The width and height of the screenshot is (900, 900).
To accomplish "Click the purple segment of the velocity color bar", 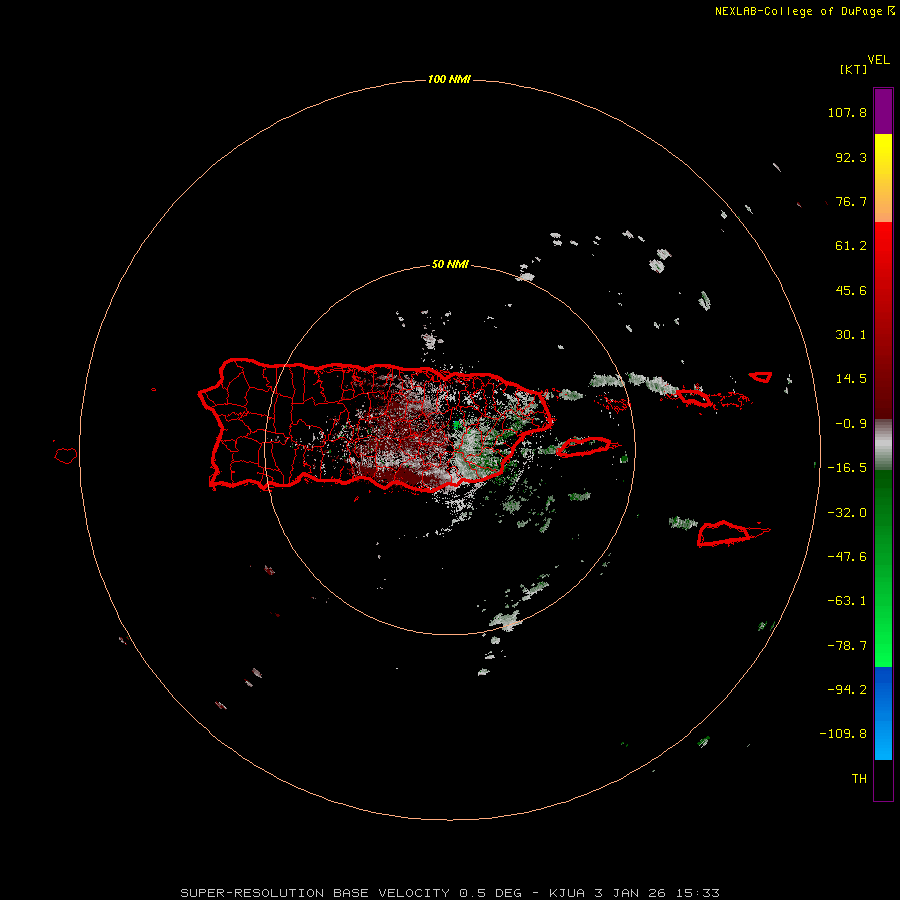I will [883, 111].
